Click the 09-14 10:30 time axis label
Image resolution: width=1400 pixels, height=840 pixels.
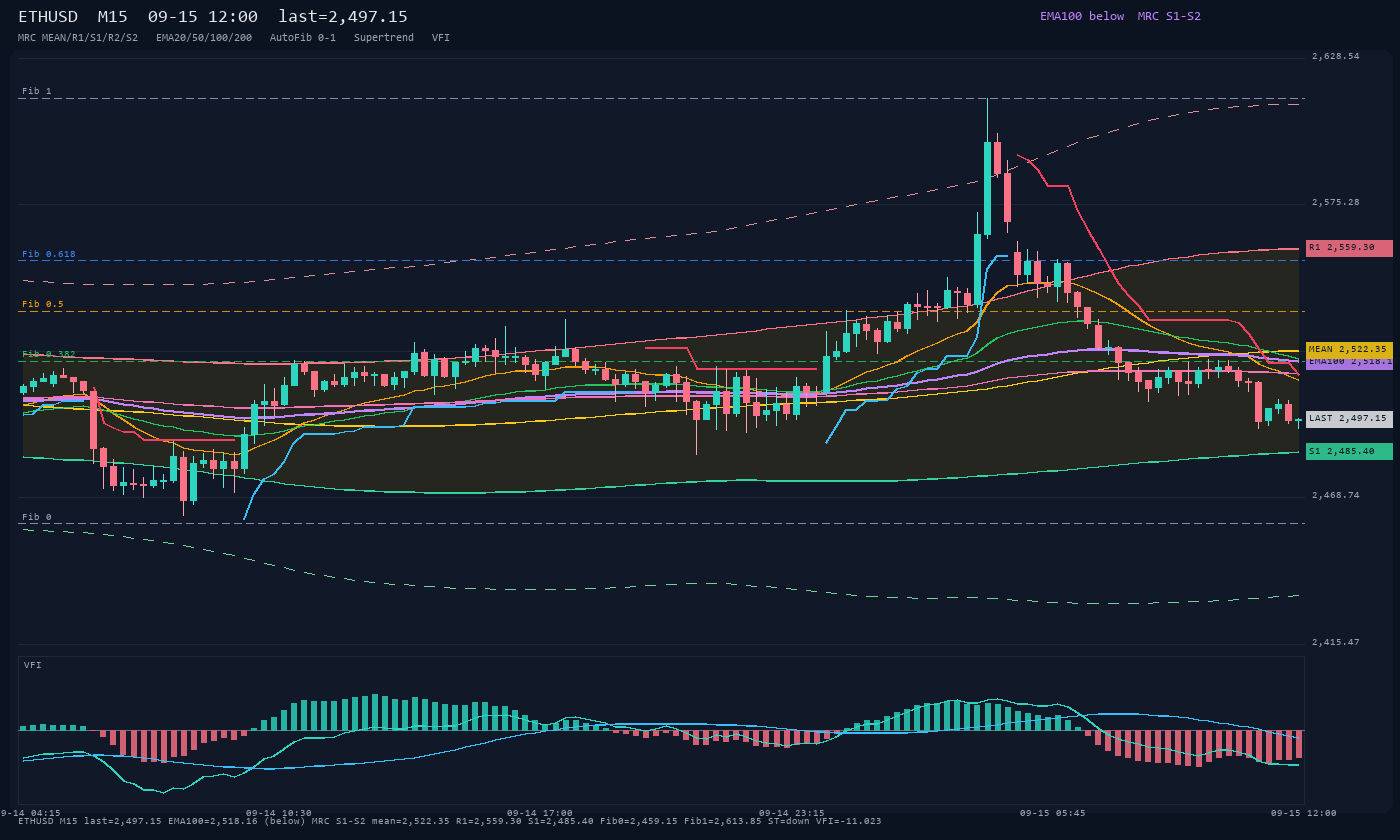tap(278, 813)
